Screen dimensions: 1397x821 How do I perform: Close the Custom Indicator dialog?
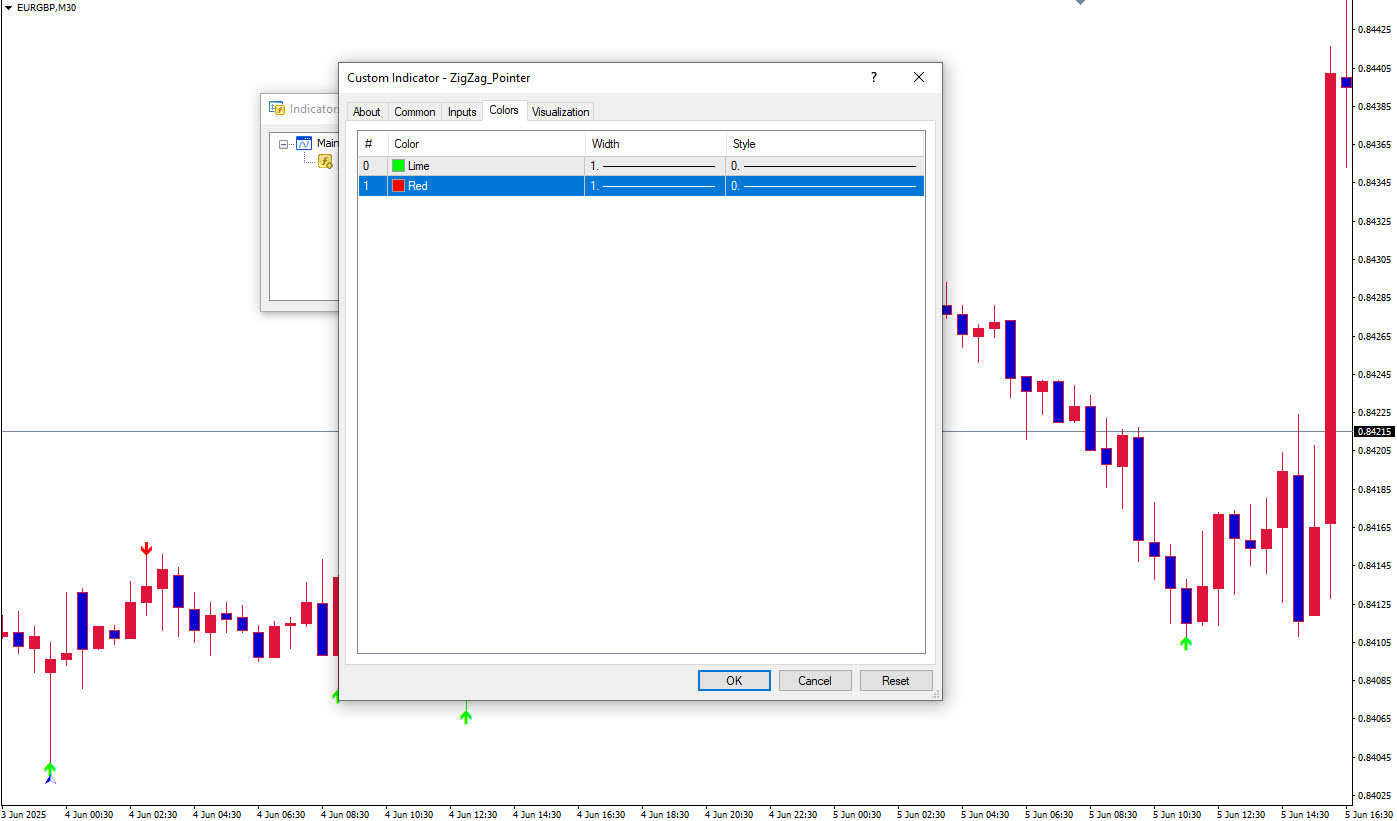click(x=919, y=77)
